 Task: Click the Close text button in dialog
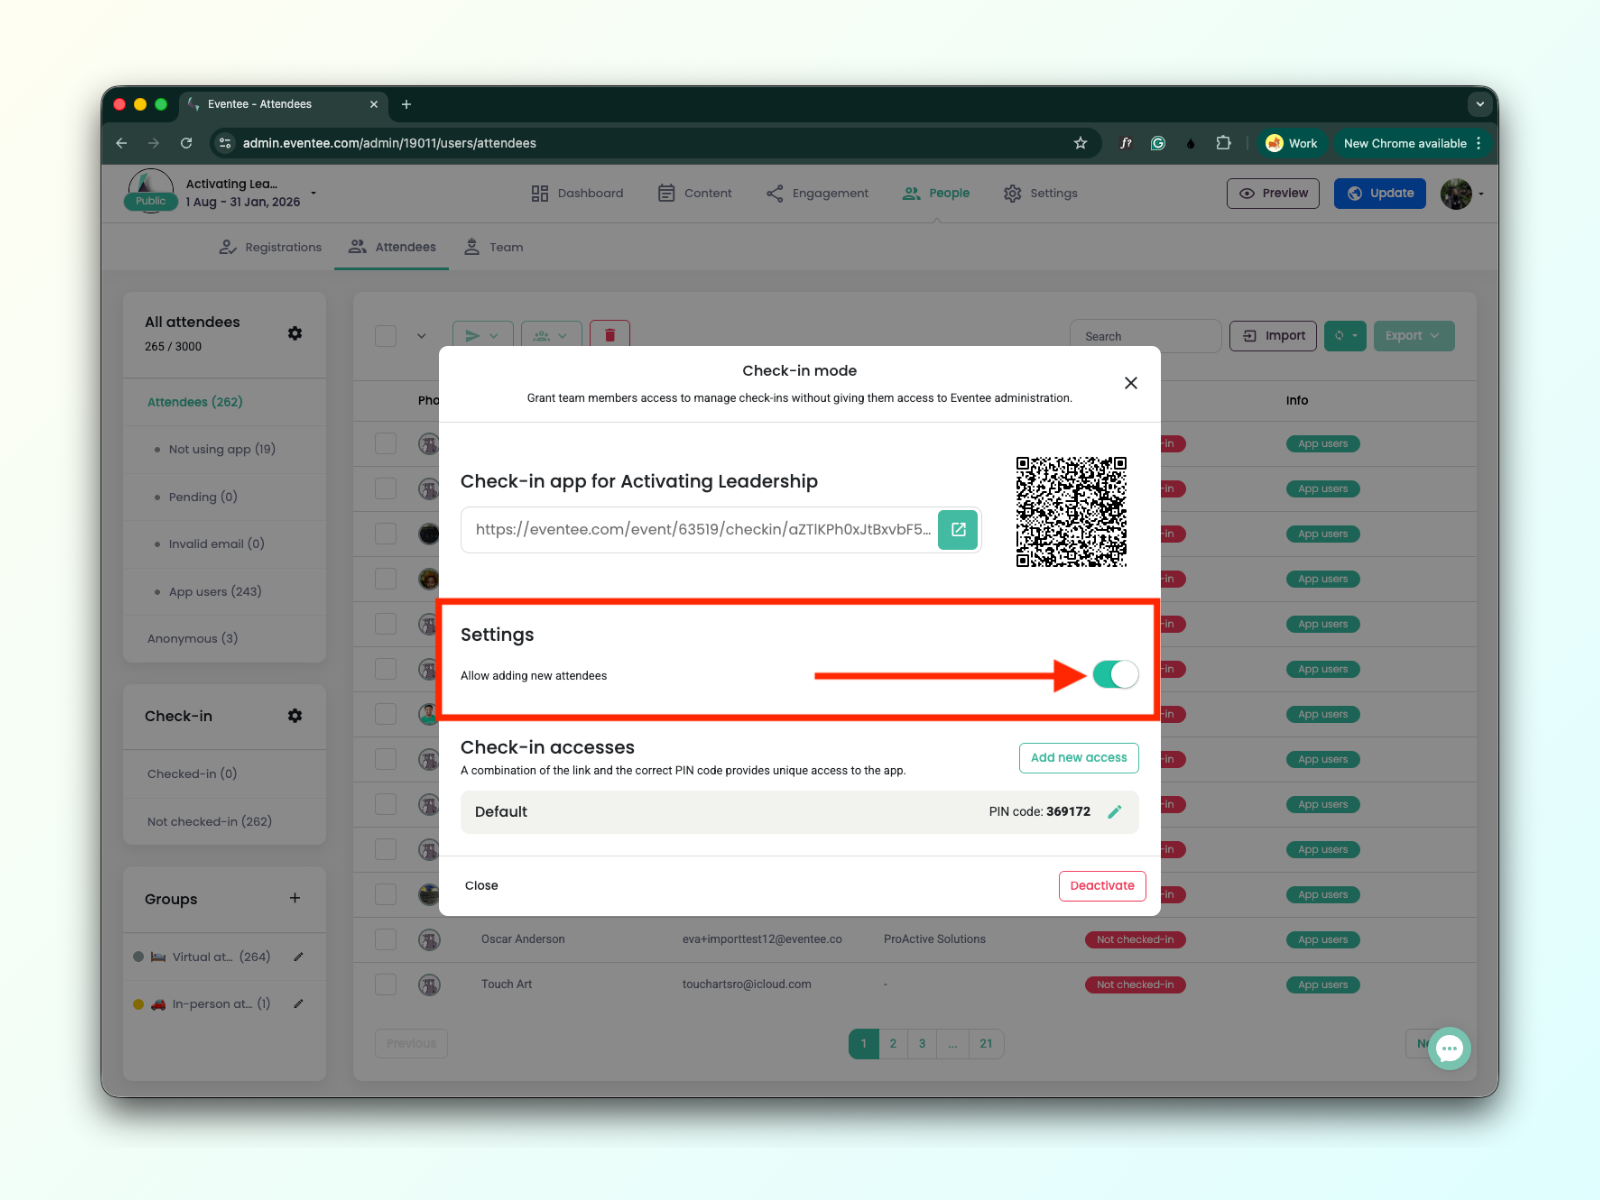481,886
